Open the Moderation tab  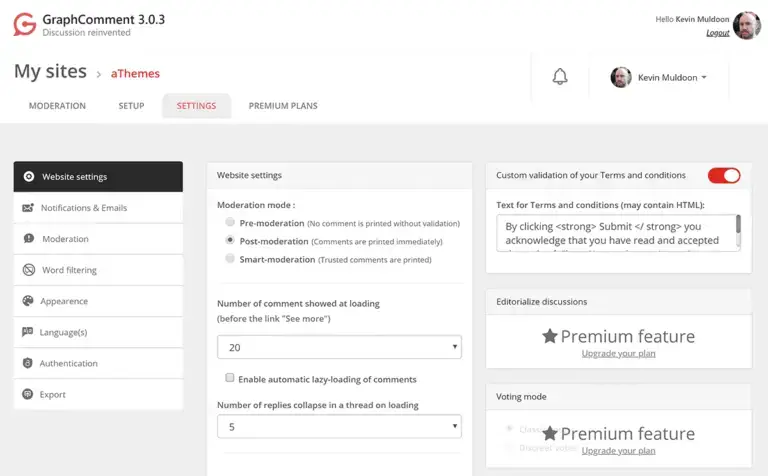tap(57, 106)
